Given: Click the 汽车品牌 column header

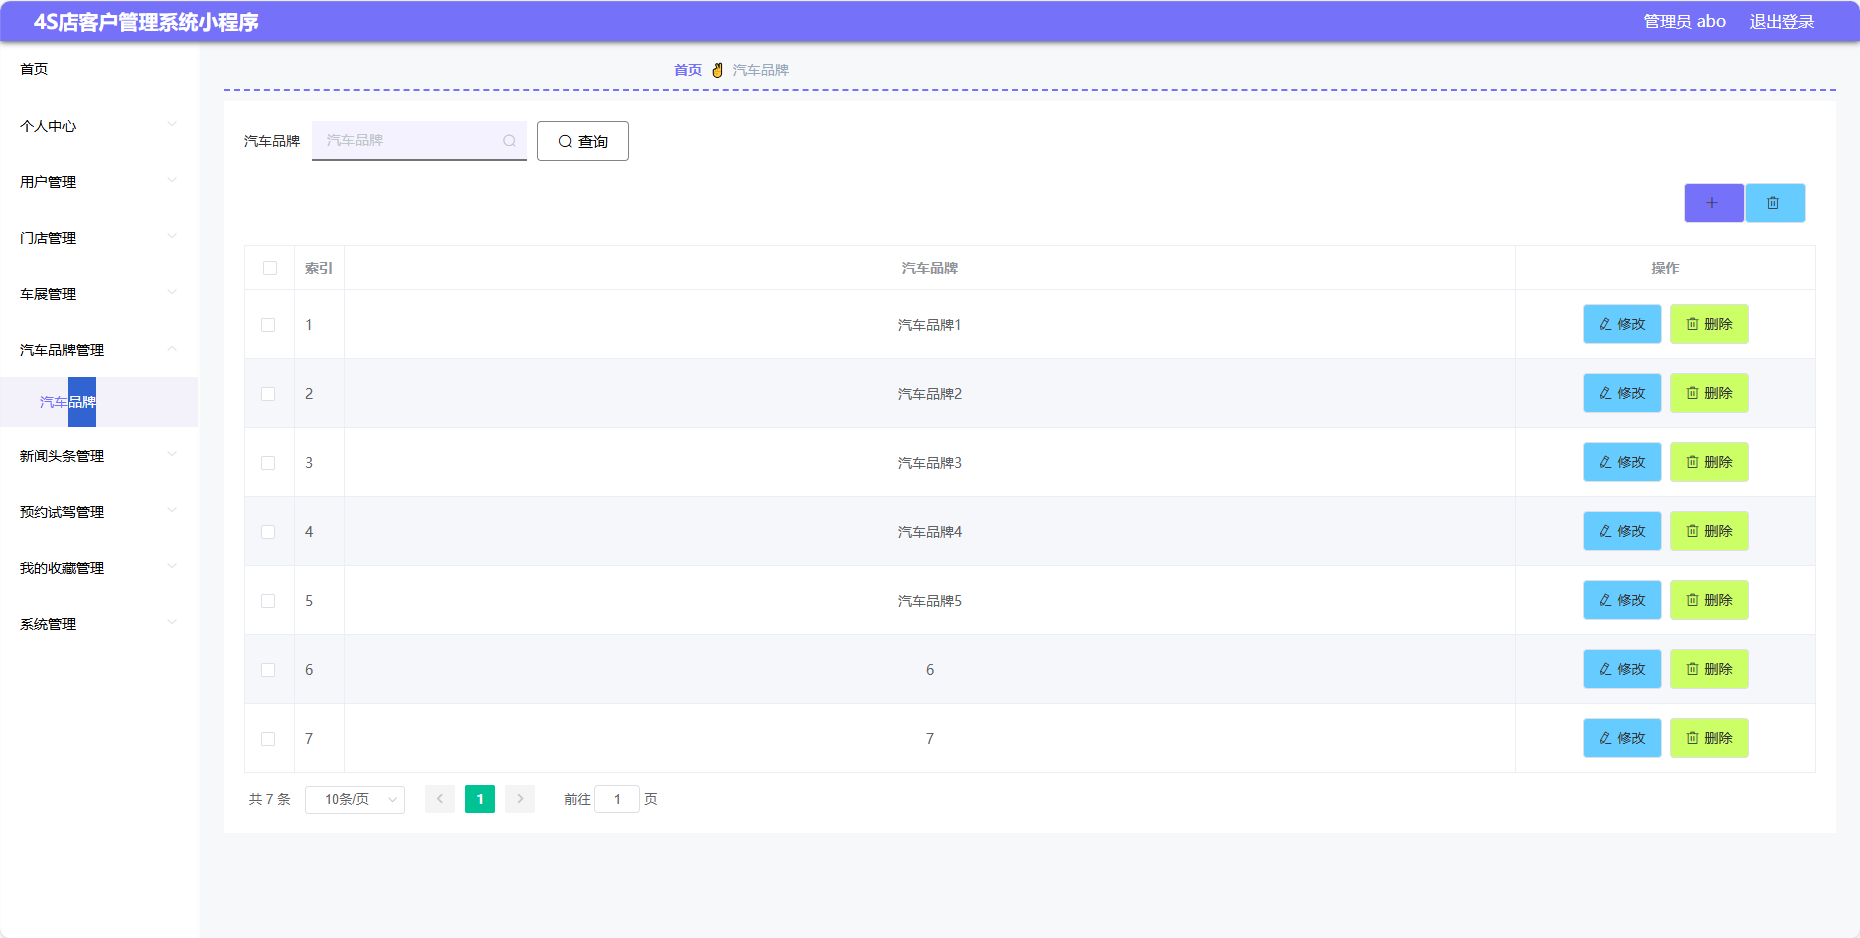Looking at the screenshot, I should (x=930, y=268).
